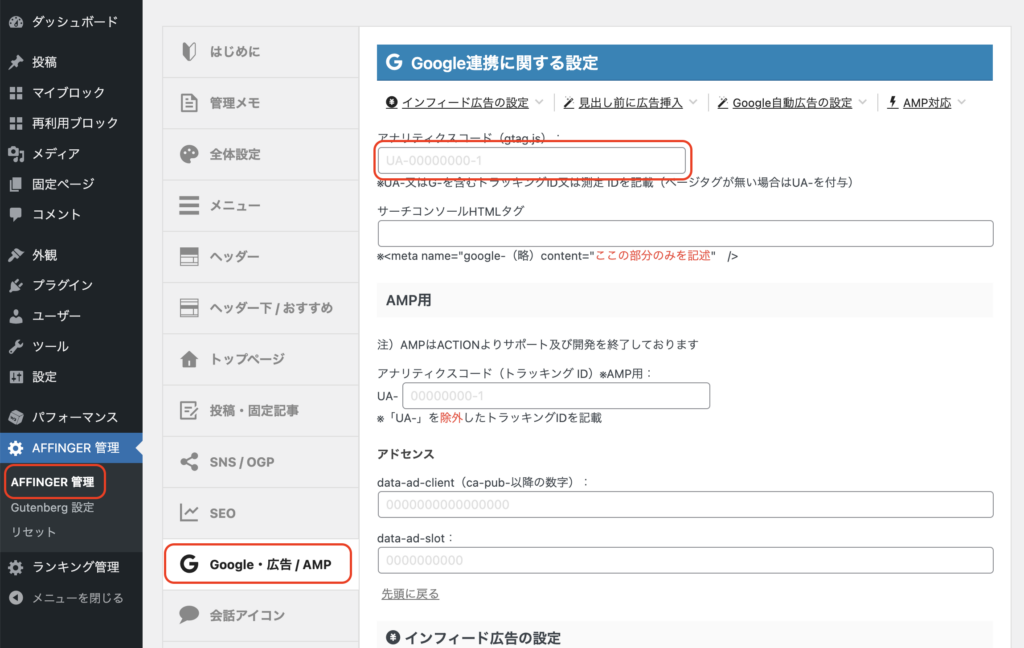Click the アドセンス heading text
The height and width of the screenshot is (648, 1024).
pos(406,454)
